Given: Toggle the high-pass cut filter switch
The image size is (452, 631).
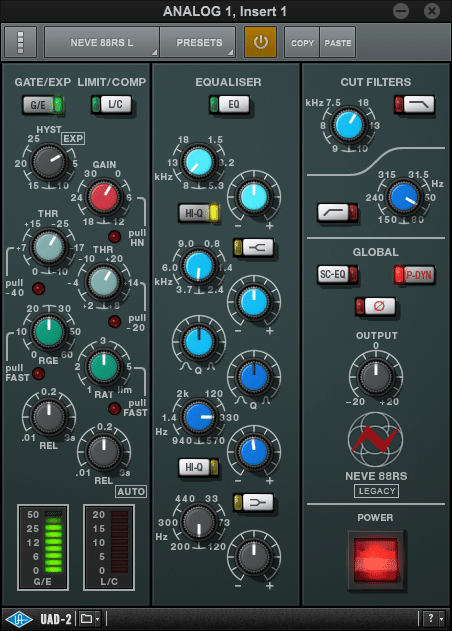Looking at the screenshot, I should tap(338, 212).
